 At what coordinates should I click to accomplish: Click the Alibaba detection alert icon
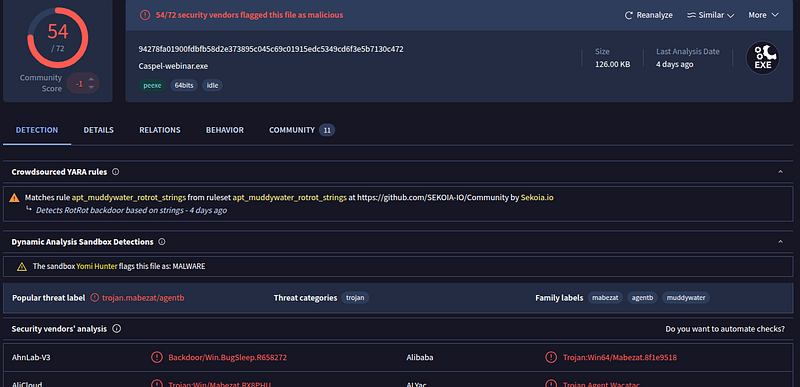click(x=551, y=357)
